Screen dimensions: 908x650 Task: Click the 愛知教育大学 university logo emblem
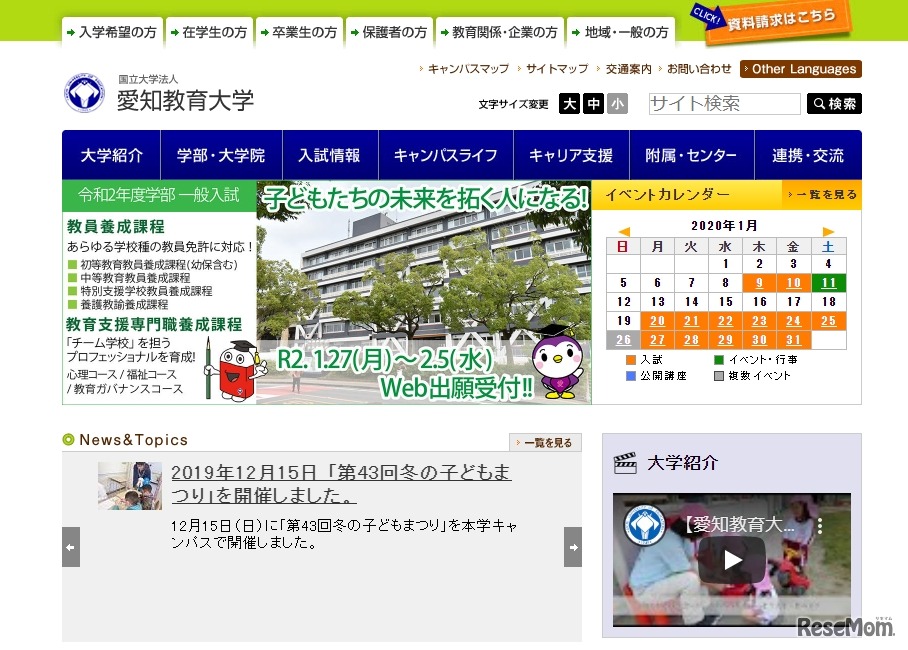click(x=84, y=93)
